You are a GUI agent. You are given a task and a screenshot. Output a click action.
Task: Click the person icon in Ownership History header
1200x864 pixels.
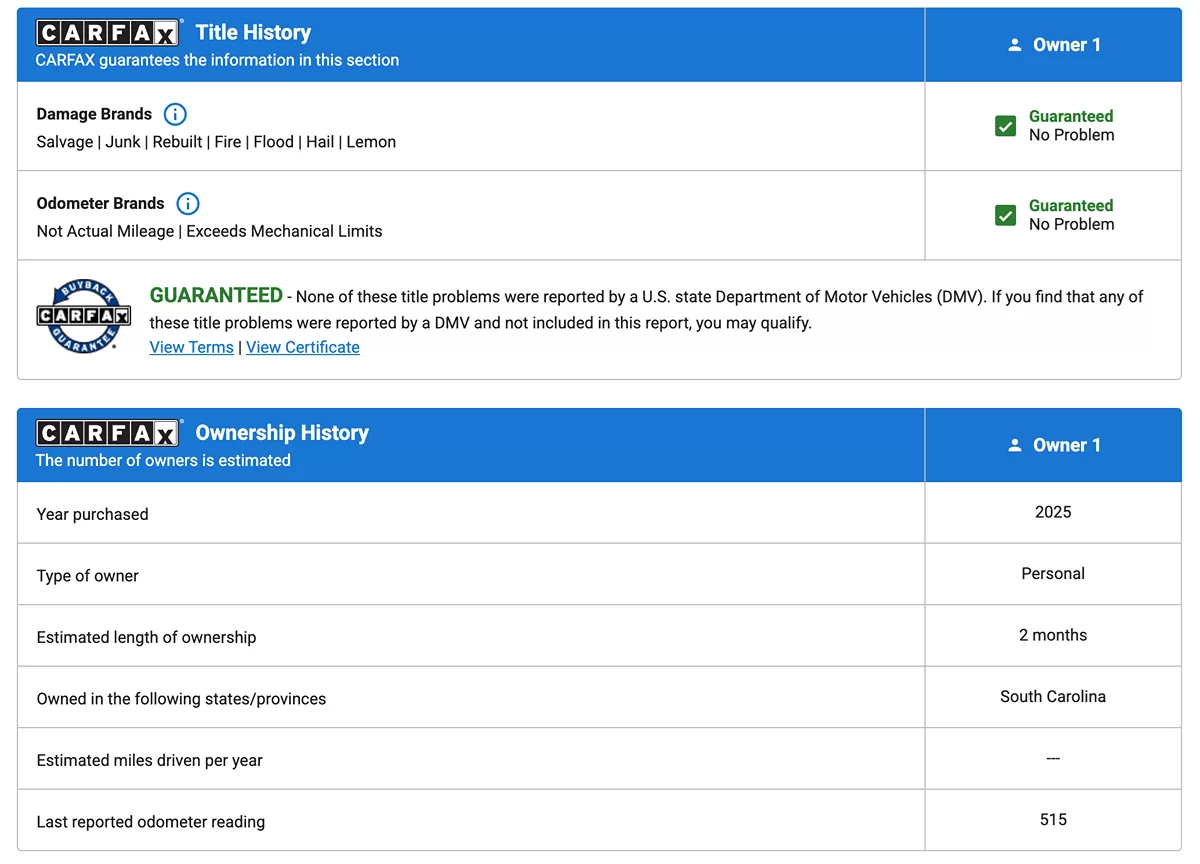(1015, 446)
